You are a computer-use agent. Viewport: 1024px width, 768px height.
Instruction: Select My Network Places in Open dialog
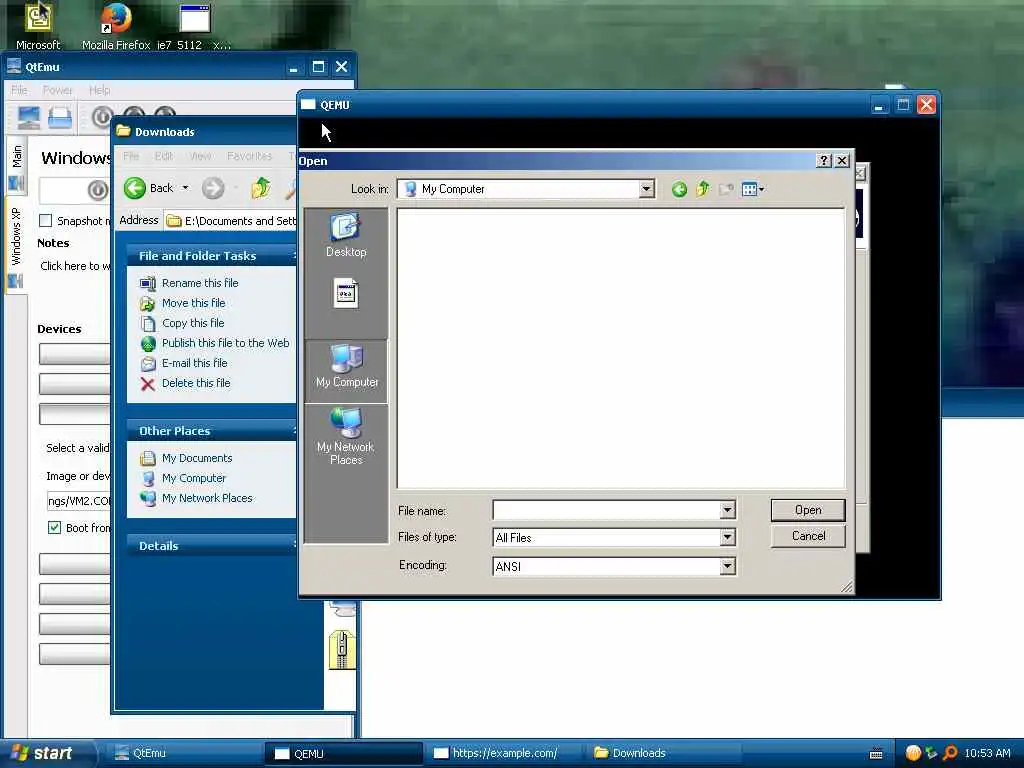pos(345,436)
